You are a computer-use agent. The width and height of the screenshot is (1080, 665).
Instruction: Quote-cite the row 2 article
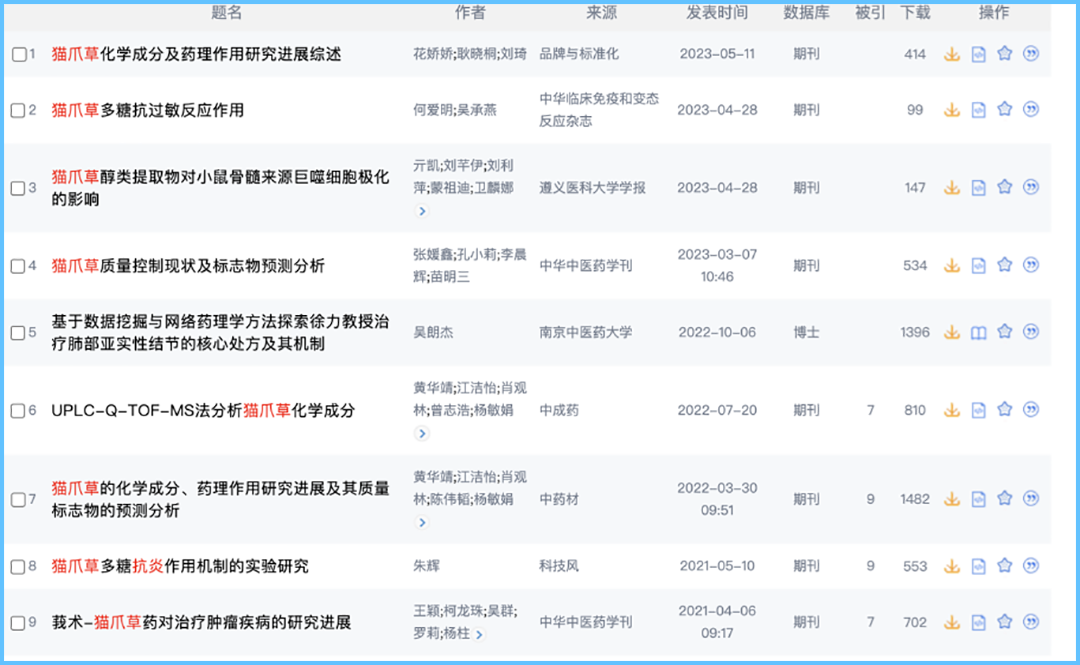pos(1030,110)
